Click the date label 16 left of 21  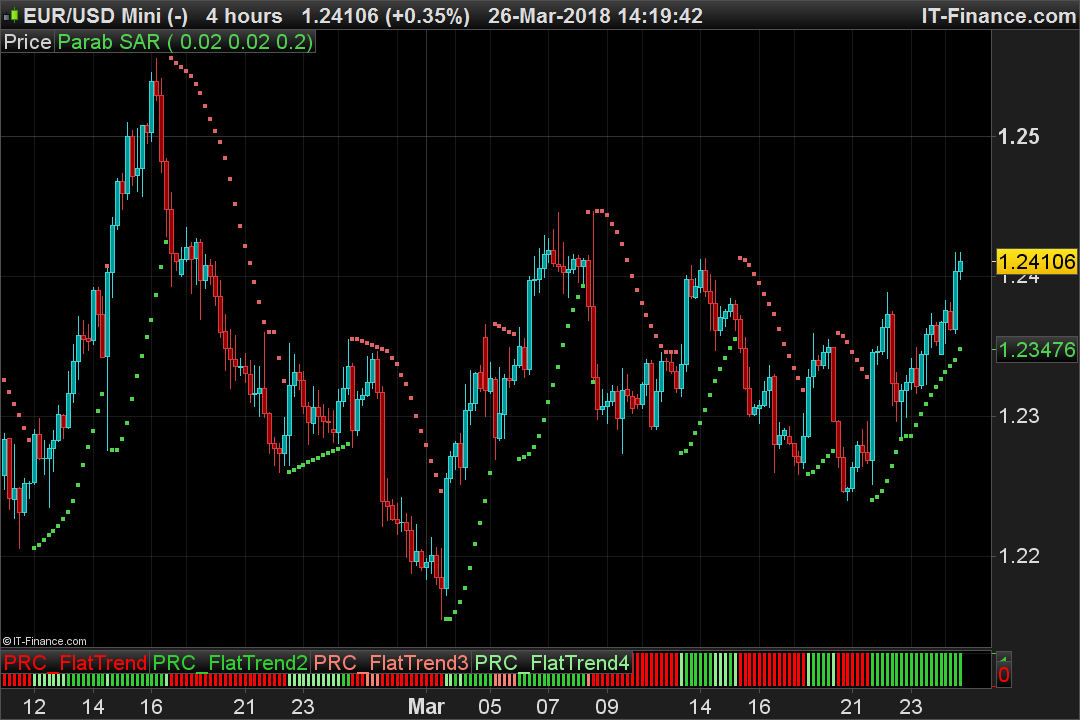(151, 706)
